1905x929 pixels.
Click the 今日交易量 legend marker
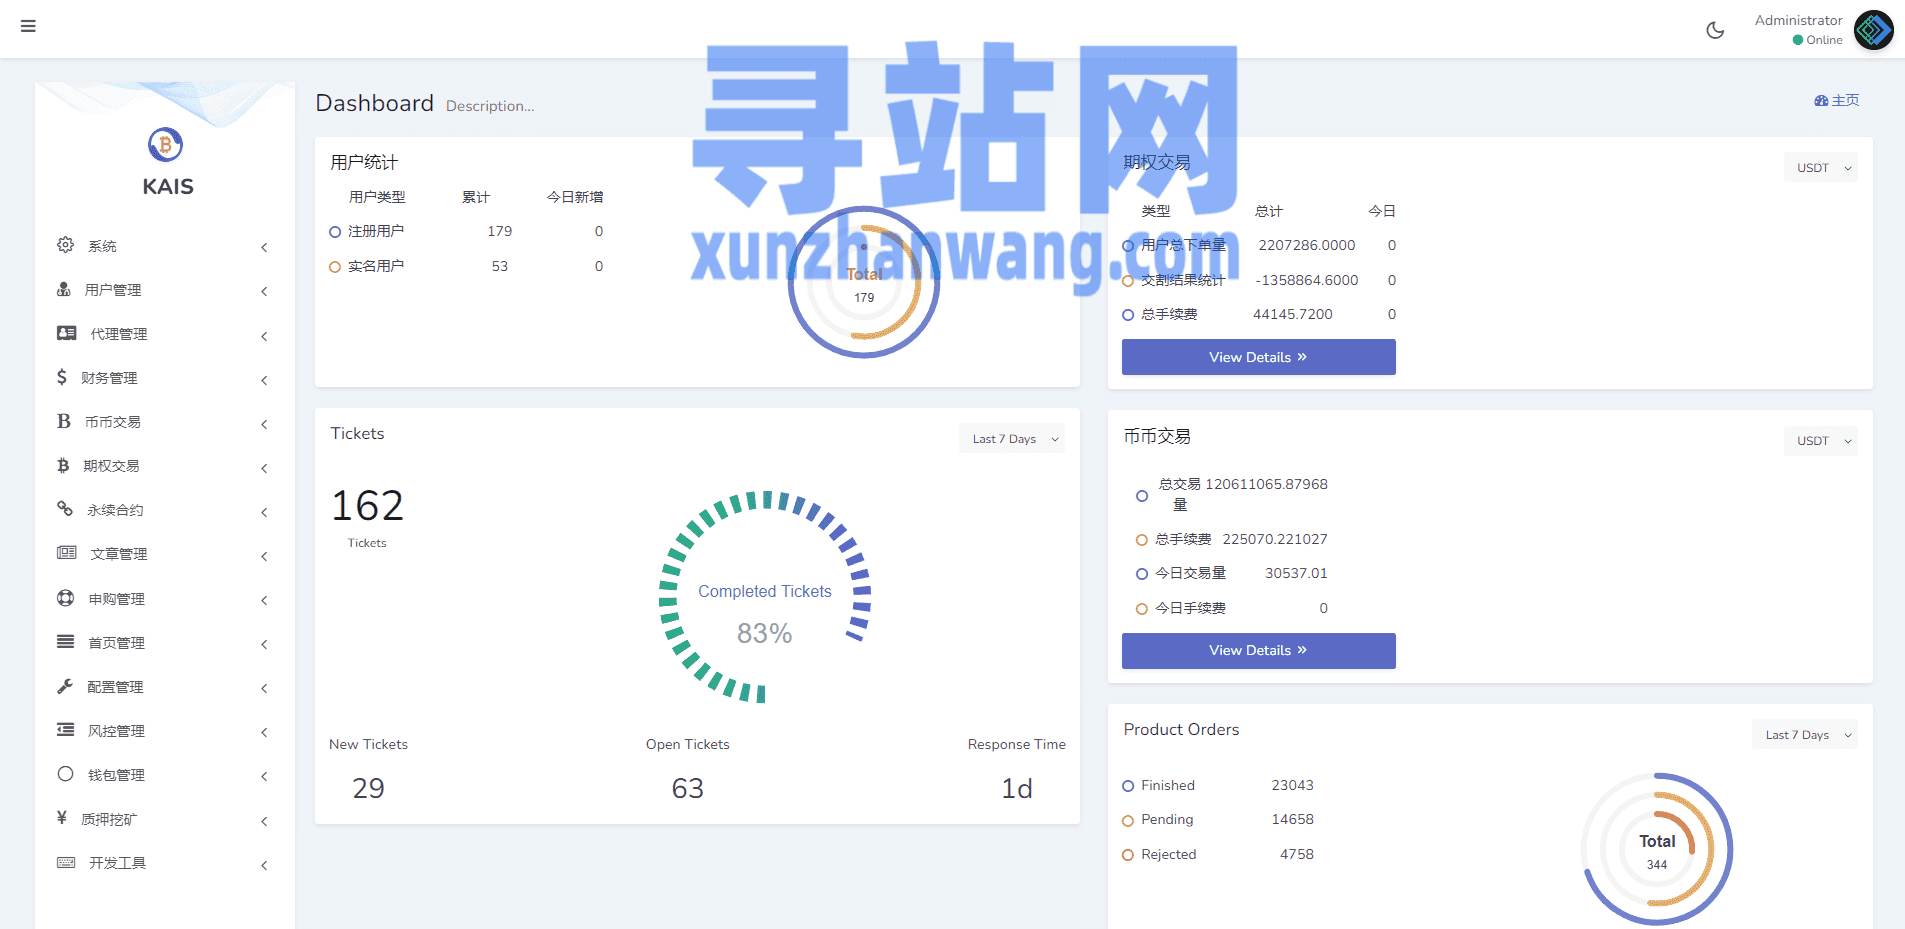pos(1142,574)
